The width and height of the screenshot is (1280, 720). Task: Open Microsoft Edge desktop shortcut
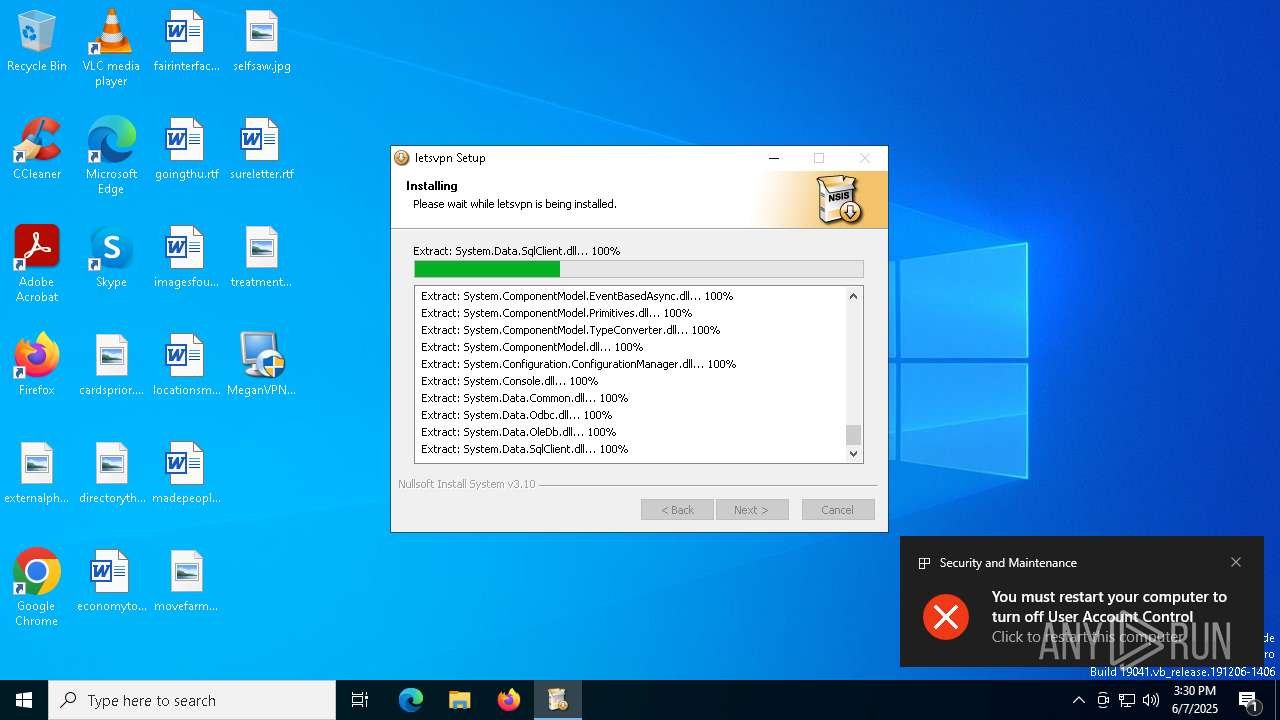111,156
